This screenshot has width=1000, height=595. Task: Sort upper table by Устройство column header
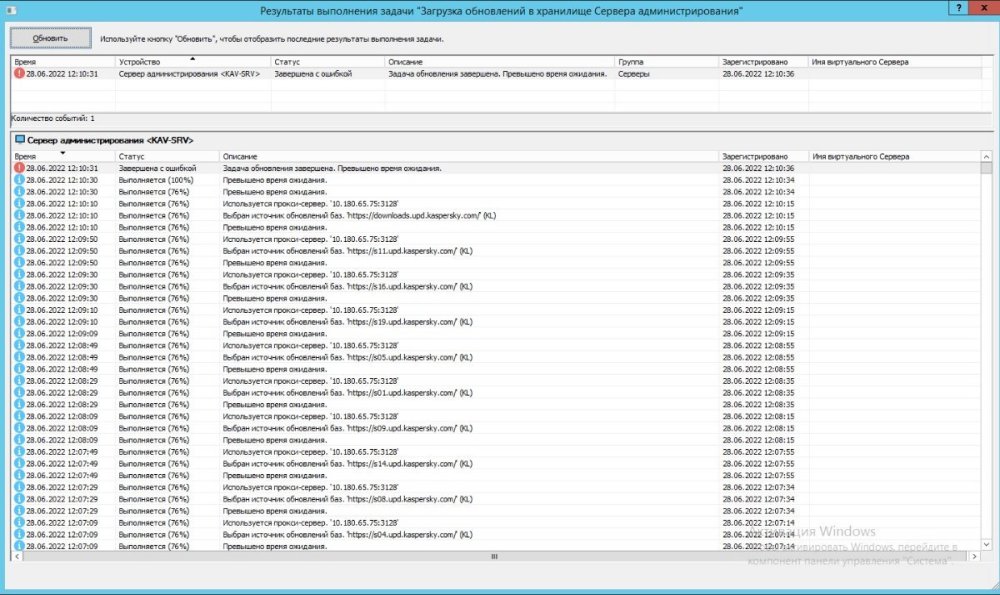(193, 62)
